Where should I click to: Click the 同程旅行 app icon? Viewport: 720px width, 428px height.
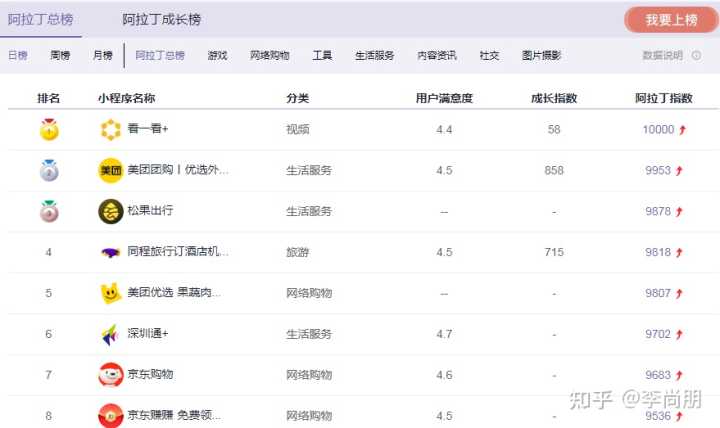point(111,252)
